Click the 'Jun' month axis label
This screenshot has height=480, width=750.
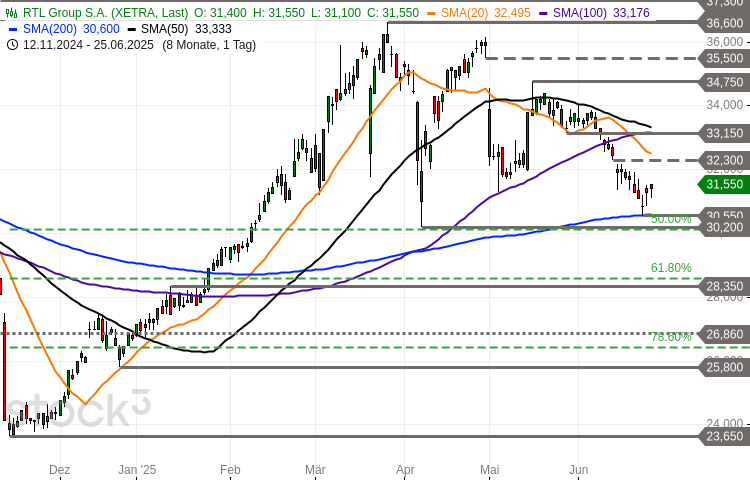point(579,469)
